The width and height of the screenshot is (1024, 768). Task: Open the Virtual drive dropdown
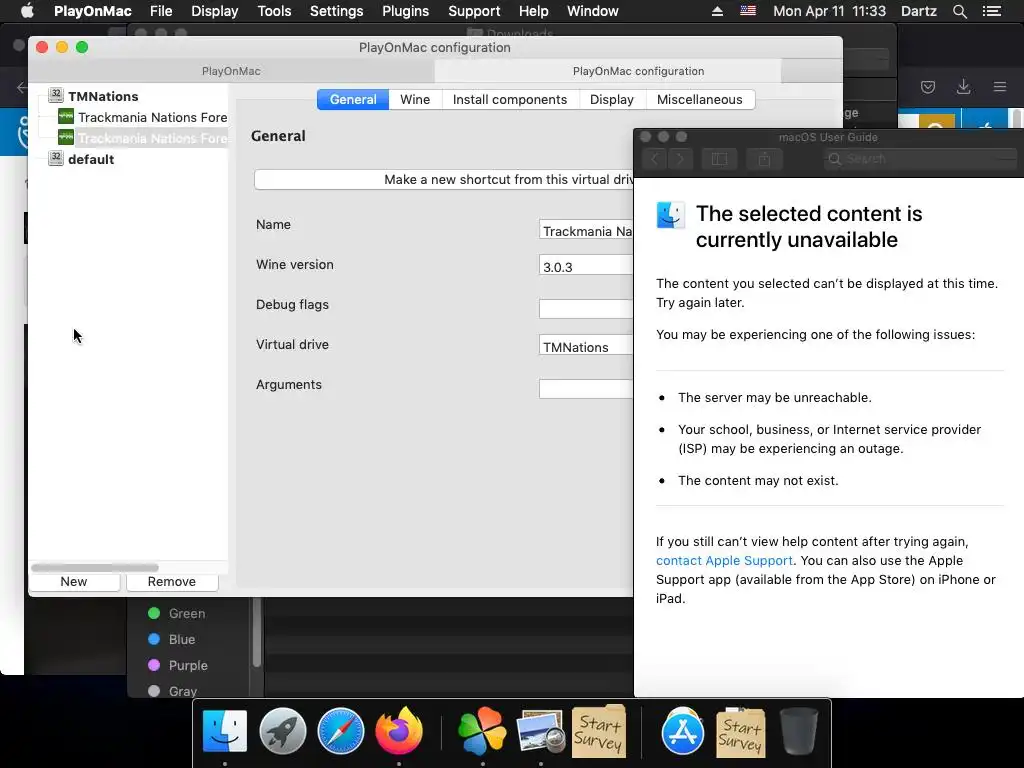(586, 346)
